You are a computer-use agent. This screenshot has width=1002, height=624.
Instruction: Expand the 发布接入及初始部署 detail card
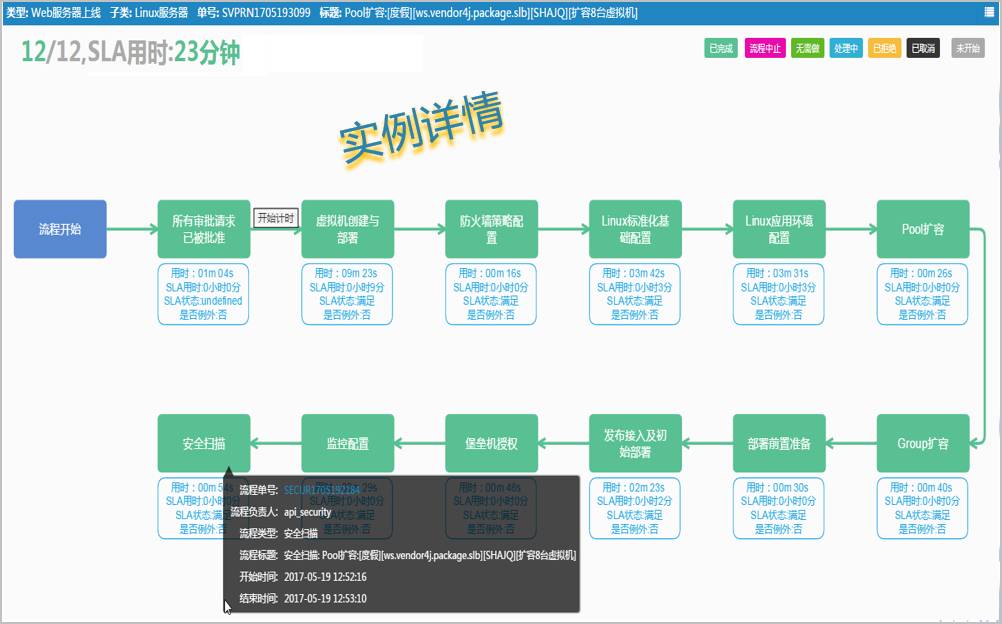(635, 510)
